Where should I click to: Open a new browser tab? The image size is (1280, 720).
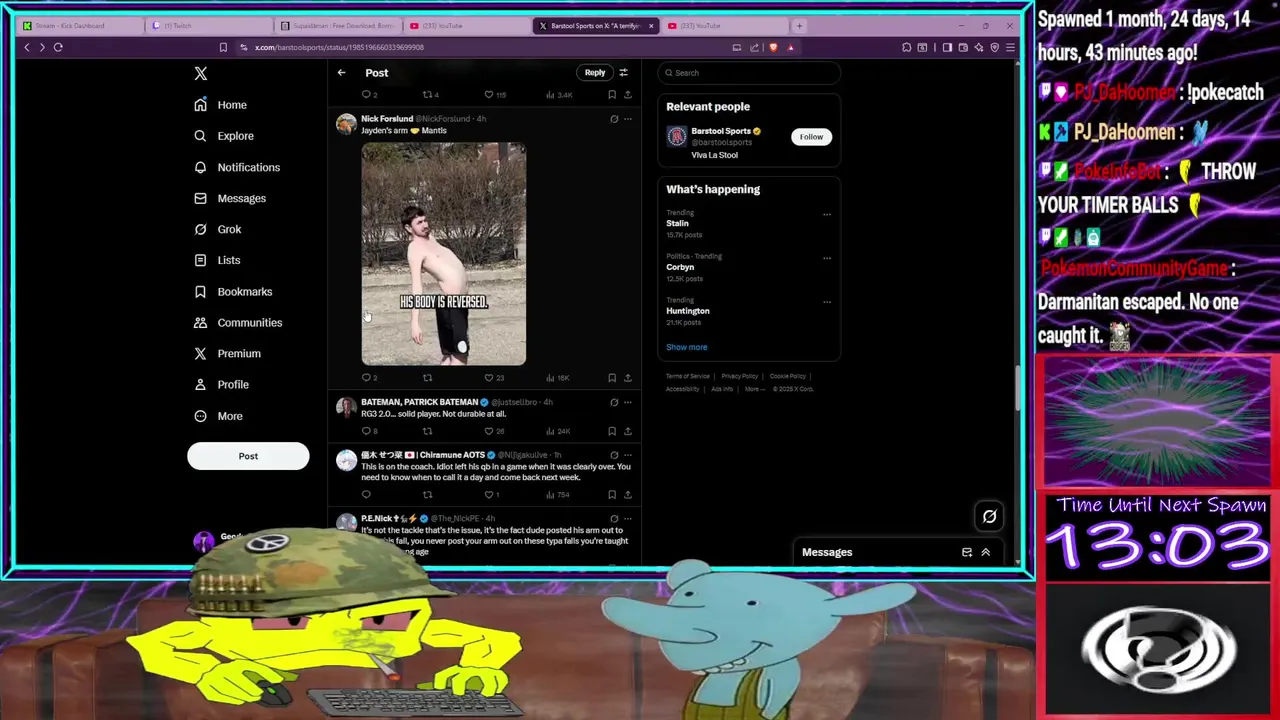[799, 26]
